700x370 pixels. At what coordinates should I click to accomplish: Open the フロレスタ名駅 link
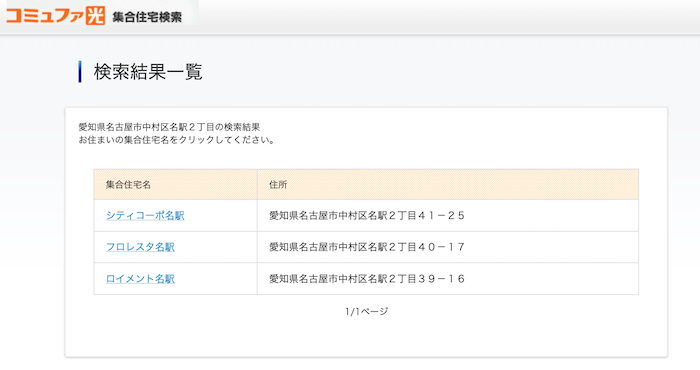coord(140,247)
